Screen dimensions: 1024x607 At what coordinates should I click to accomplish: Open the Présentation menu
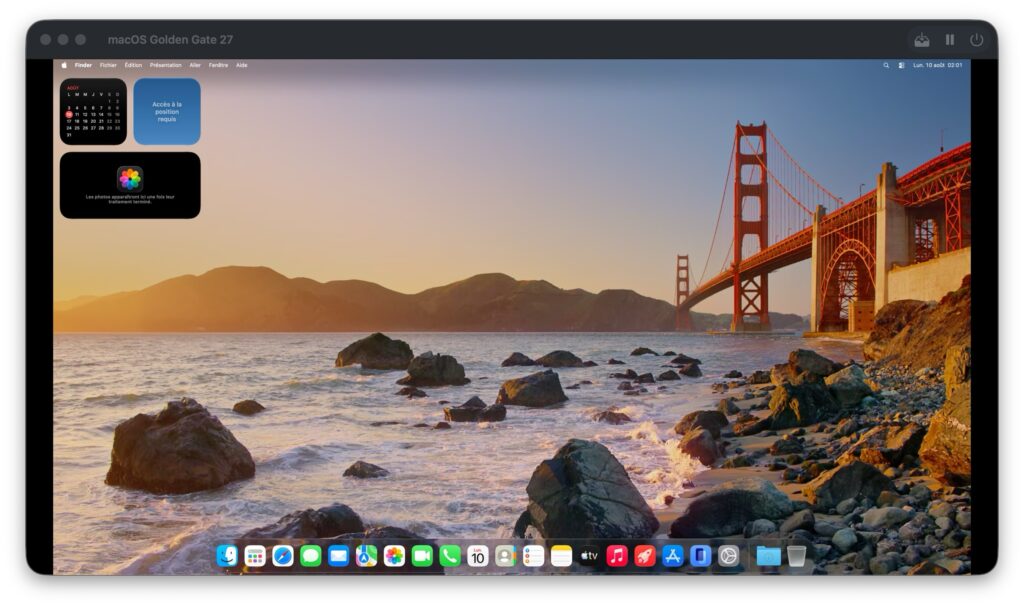(x=166, y=65)
